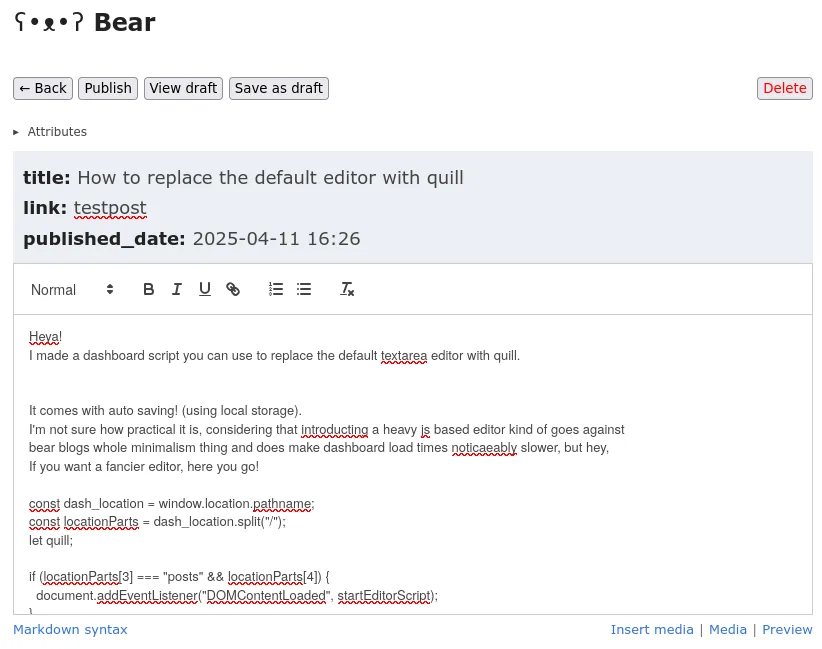Publish the post
The image size is (822, 649).
108,88
